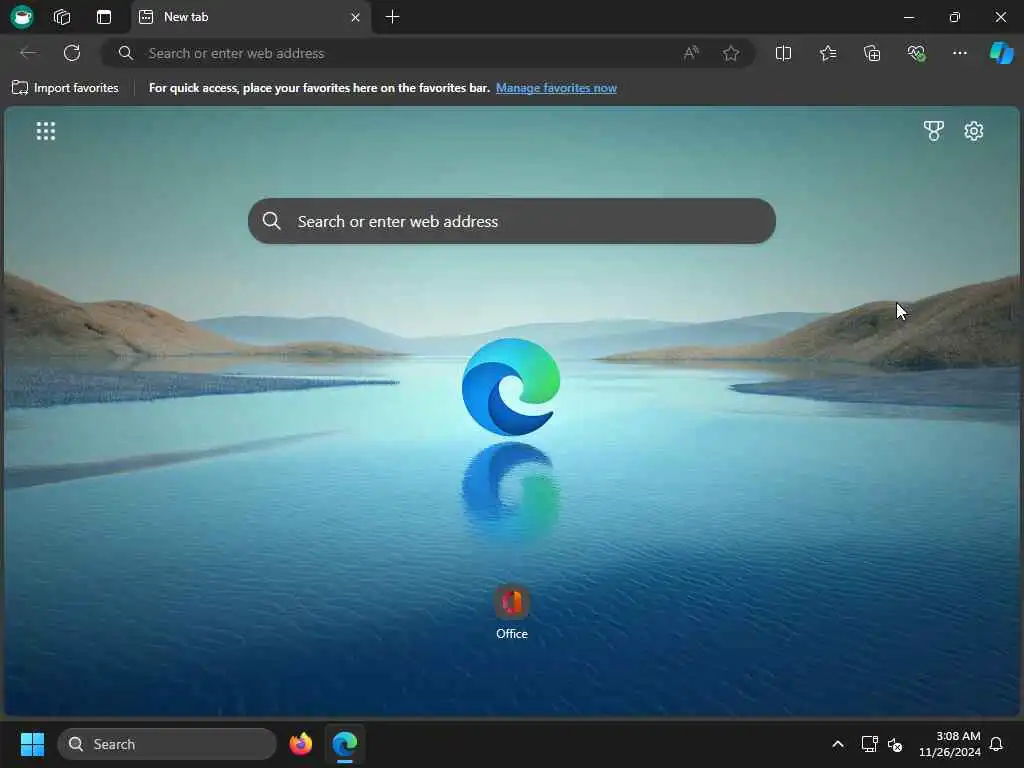Launch Firefox from the taskbar
This screenshot has height=768, width=1024.
[x=301, y=744]
